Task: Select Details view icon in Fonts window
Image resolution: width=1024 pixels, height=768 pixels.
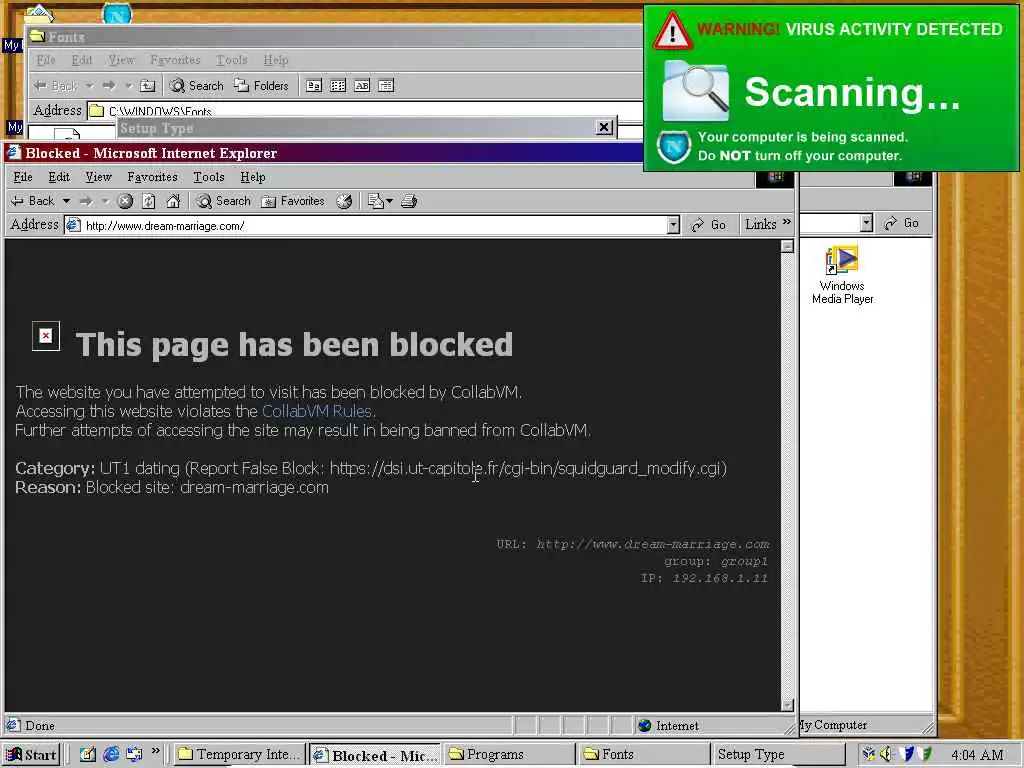Action: tap(386, 86)
